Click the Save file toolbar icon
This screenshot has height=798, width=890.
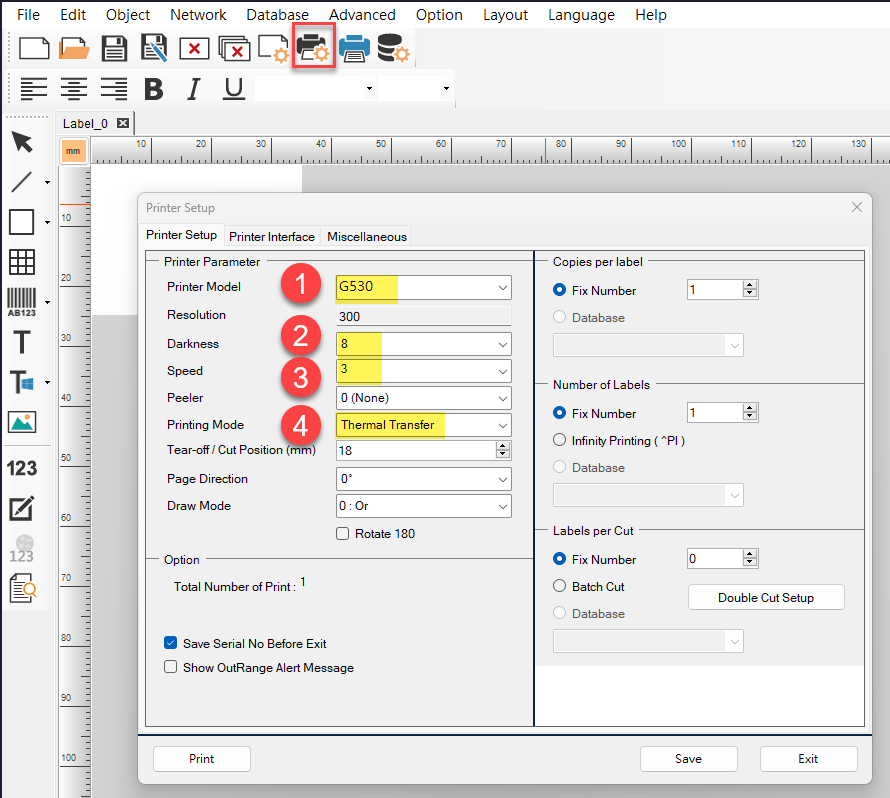coord(115,48)
